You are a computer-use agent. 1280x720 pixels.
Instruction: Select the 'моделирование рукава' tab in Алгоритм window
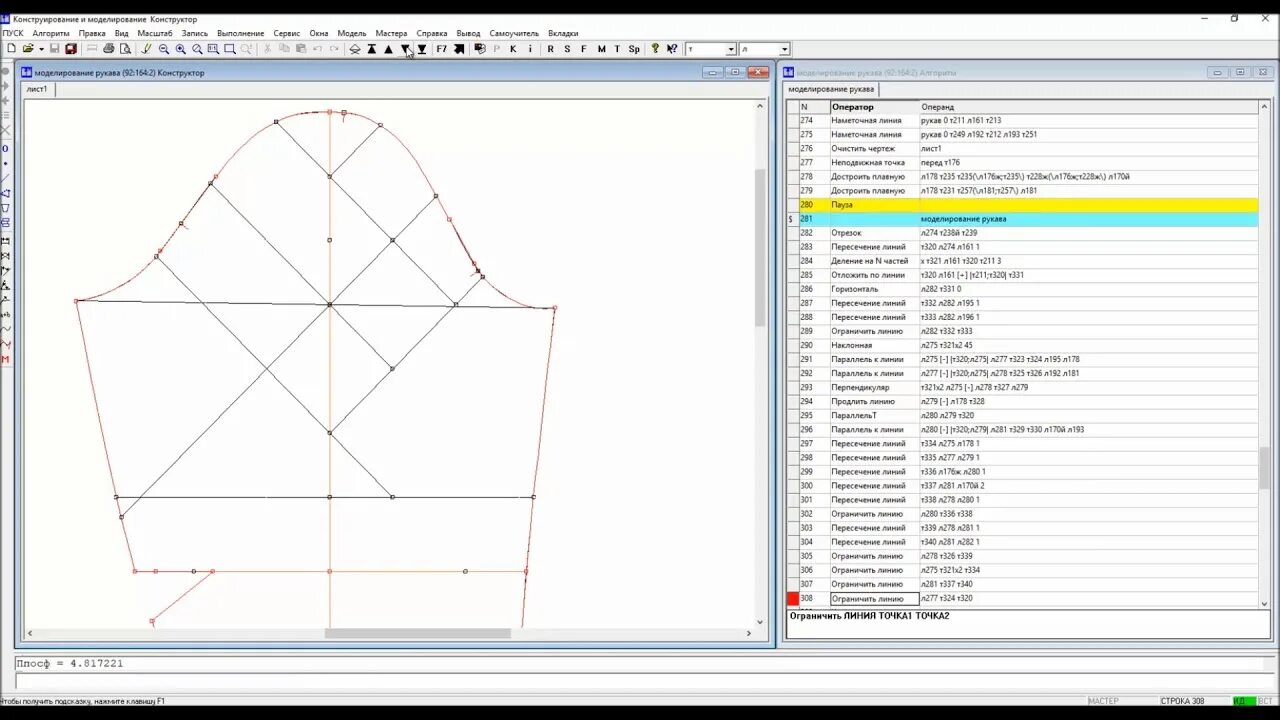(x=831, y=89)
